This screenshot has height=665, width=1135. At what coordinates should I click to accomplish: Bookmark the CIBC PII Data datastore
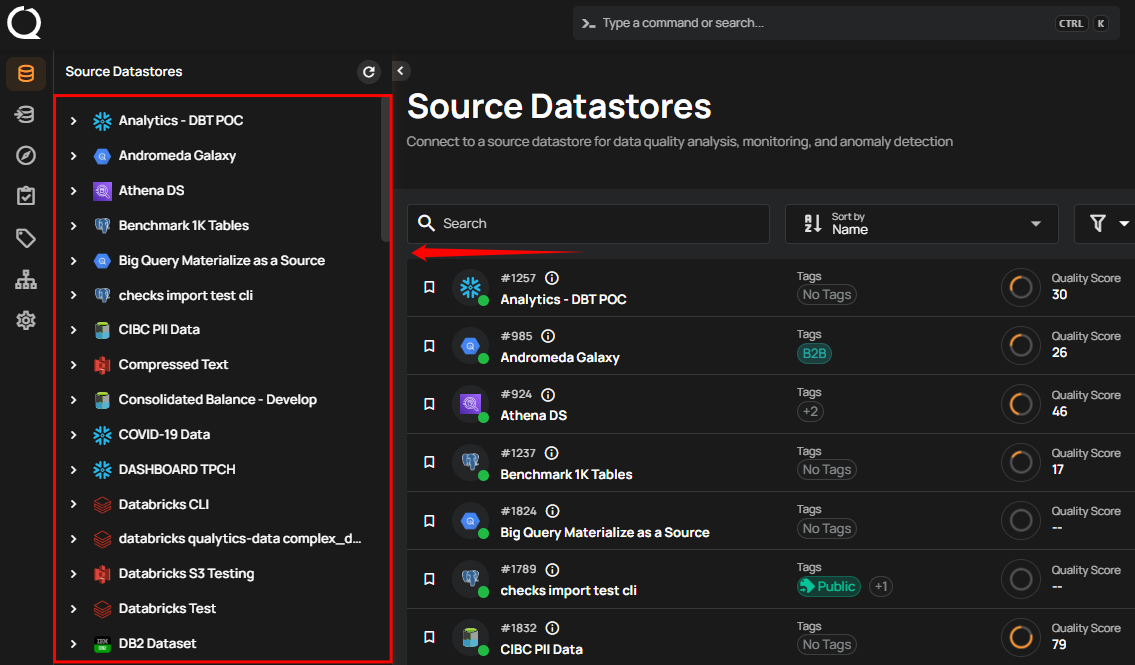(x=429, y=637)
